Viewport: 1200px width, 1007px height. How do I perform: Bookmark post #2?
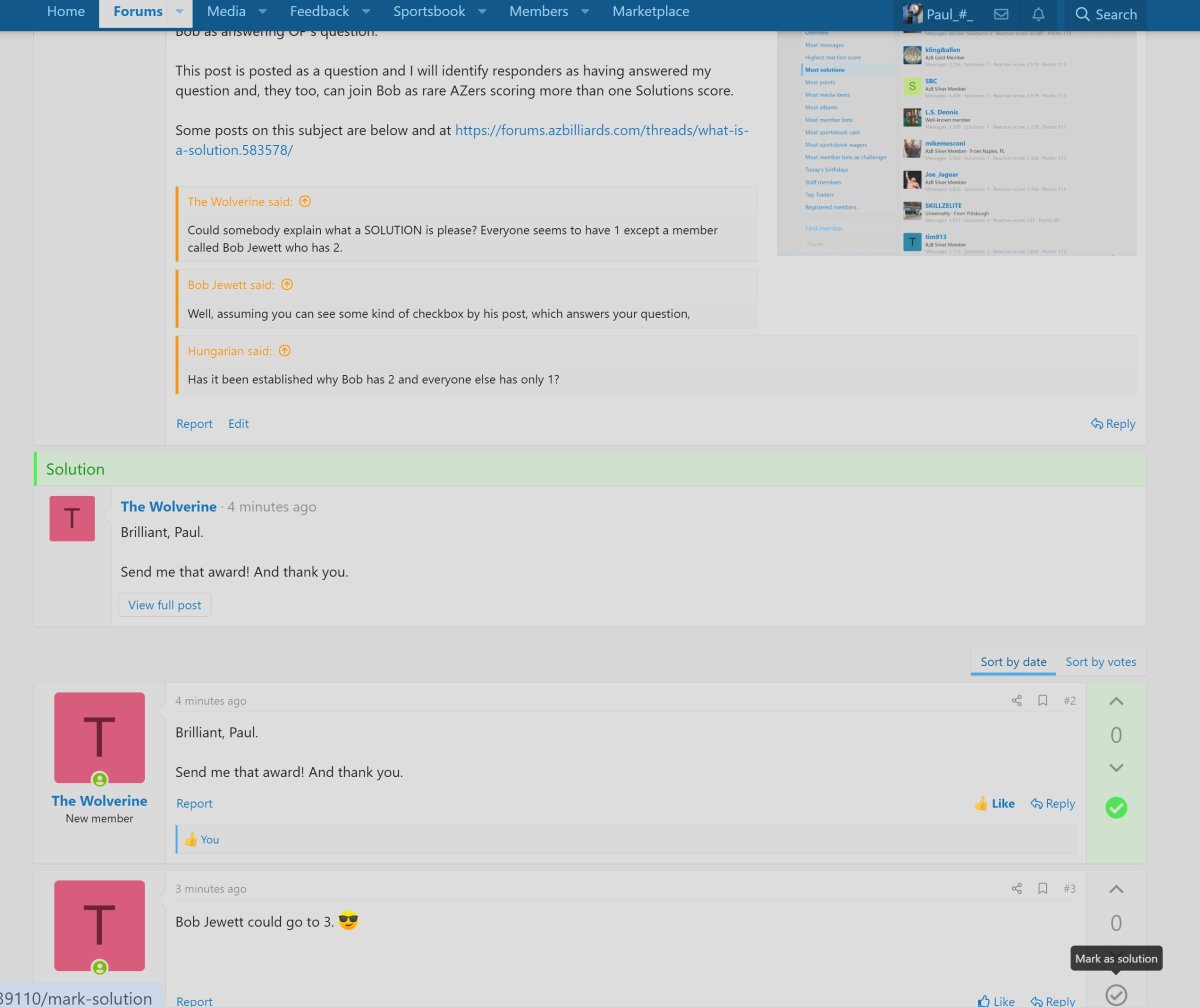click(x=1042, y=701)
